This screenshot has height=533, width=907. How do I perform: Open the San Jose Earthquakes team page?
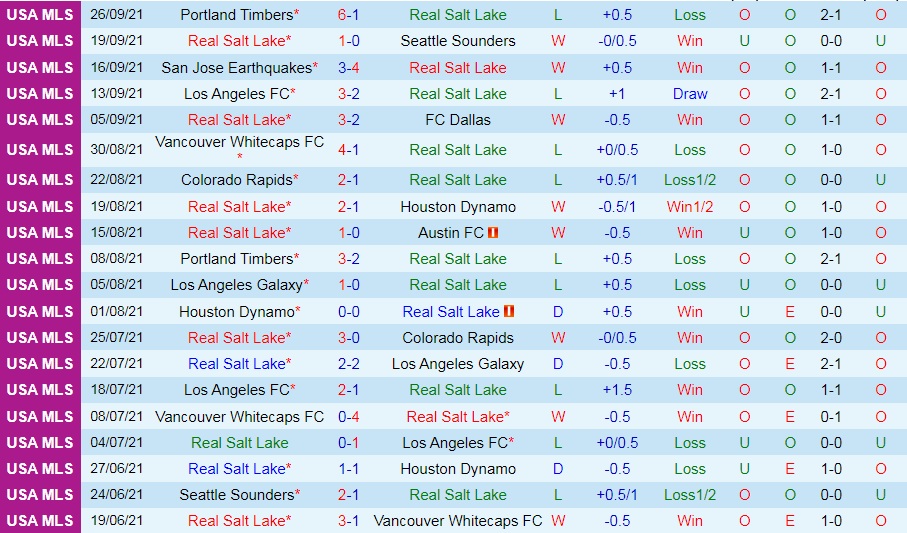[236, 67]
